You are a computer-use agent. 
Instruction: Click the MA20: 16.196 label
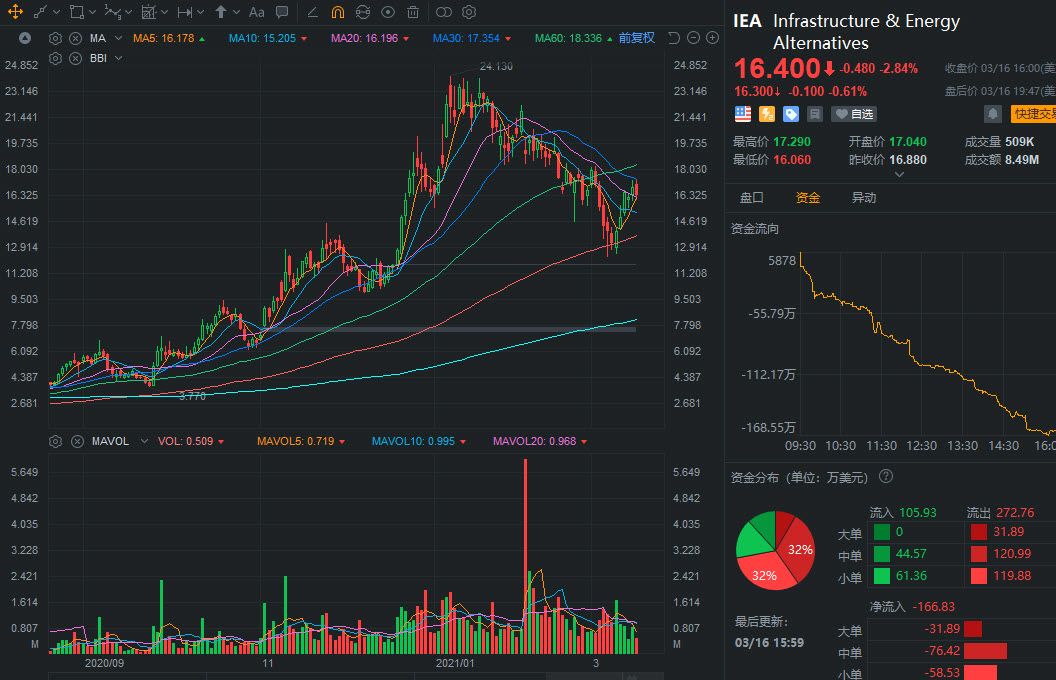coord(364,38)
